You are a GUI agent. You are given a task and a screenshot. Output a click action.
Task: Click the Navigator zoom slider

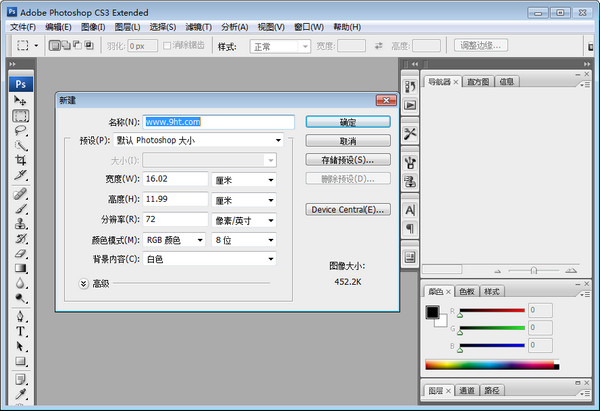534,271
